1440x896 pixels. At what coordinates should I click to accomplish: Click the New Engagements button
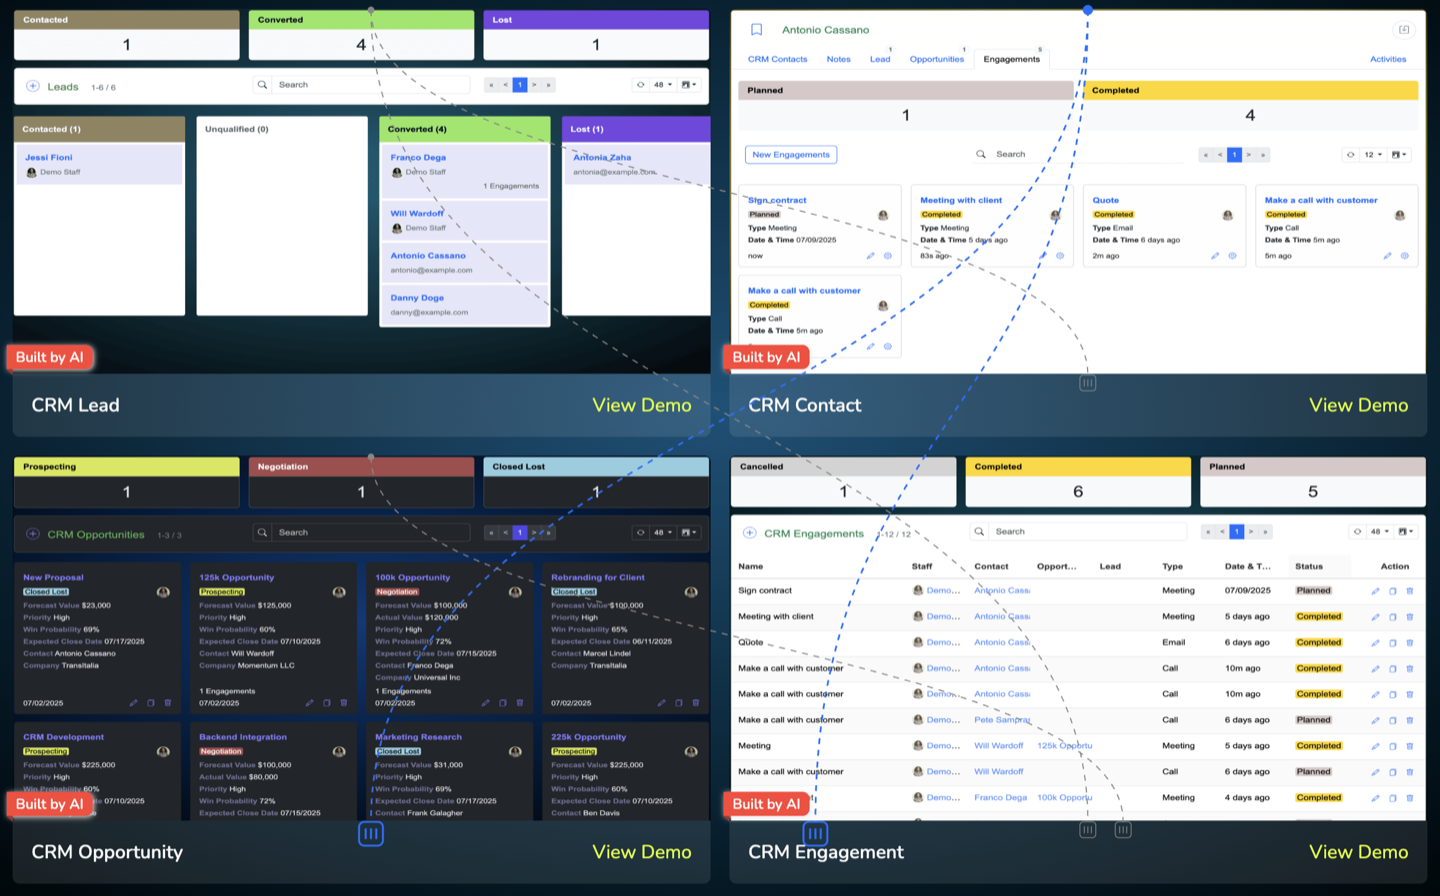(x=791, y=155)
